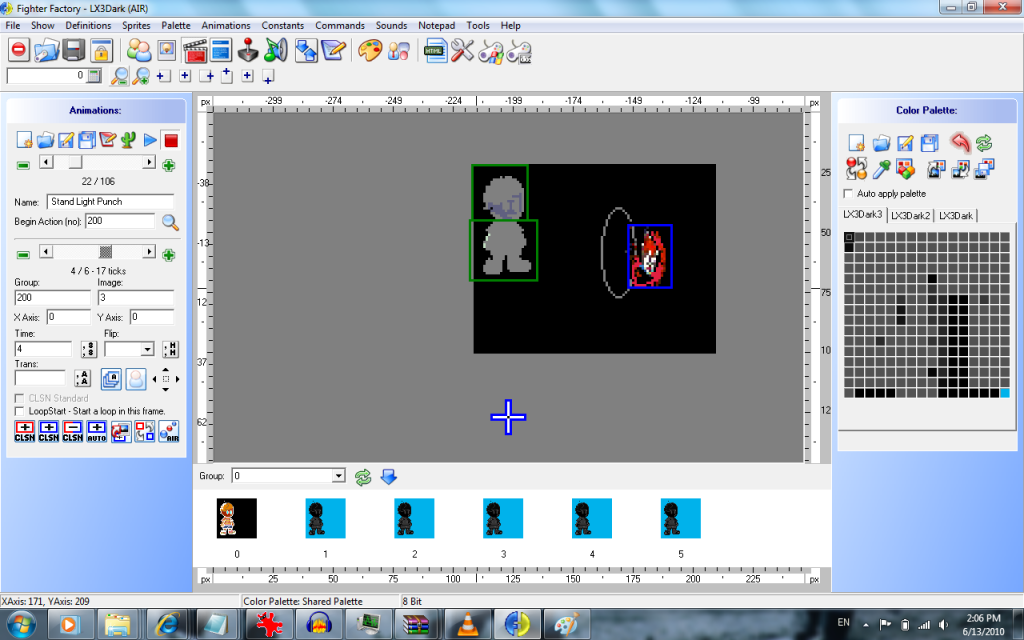
Task: Enable the Auto apply palette checkbox
Action: pyautogui.click(x=849, y=193)
